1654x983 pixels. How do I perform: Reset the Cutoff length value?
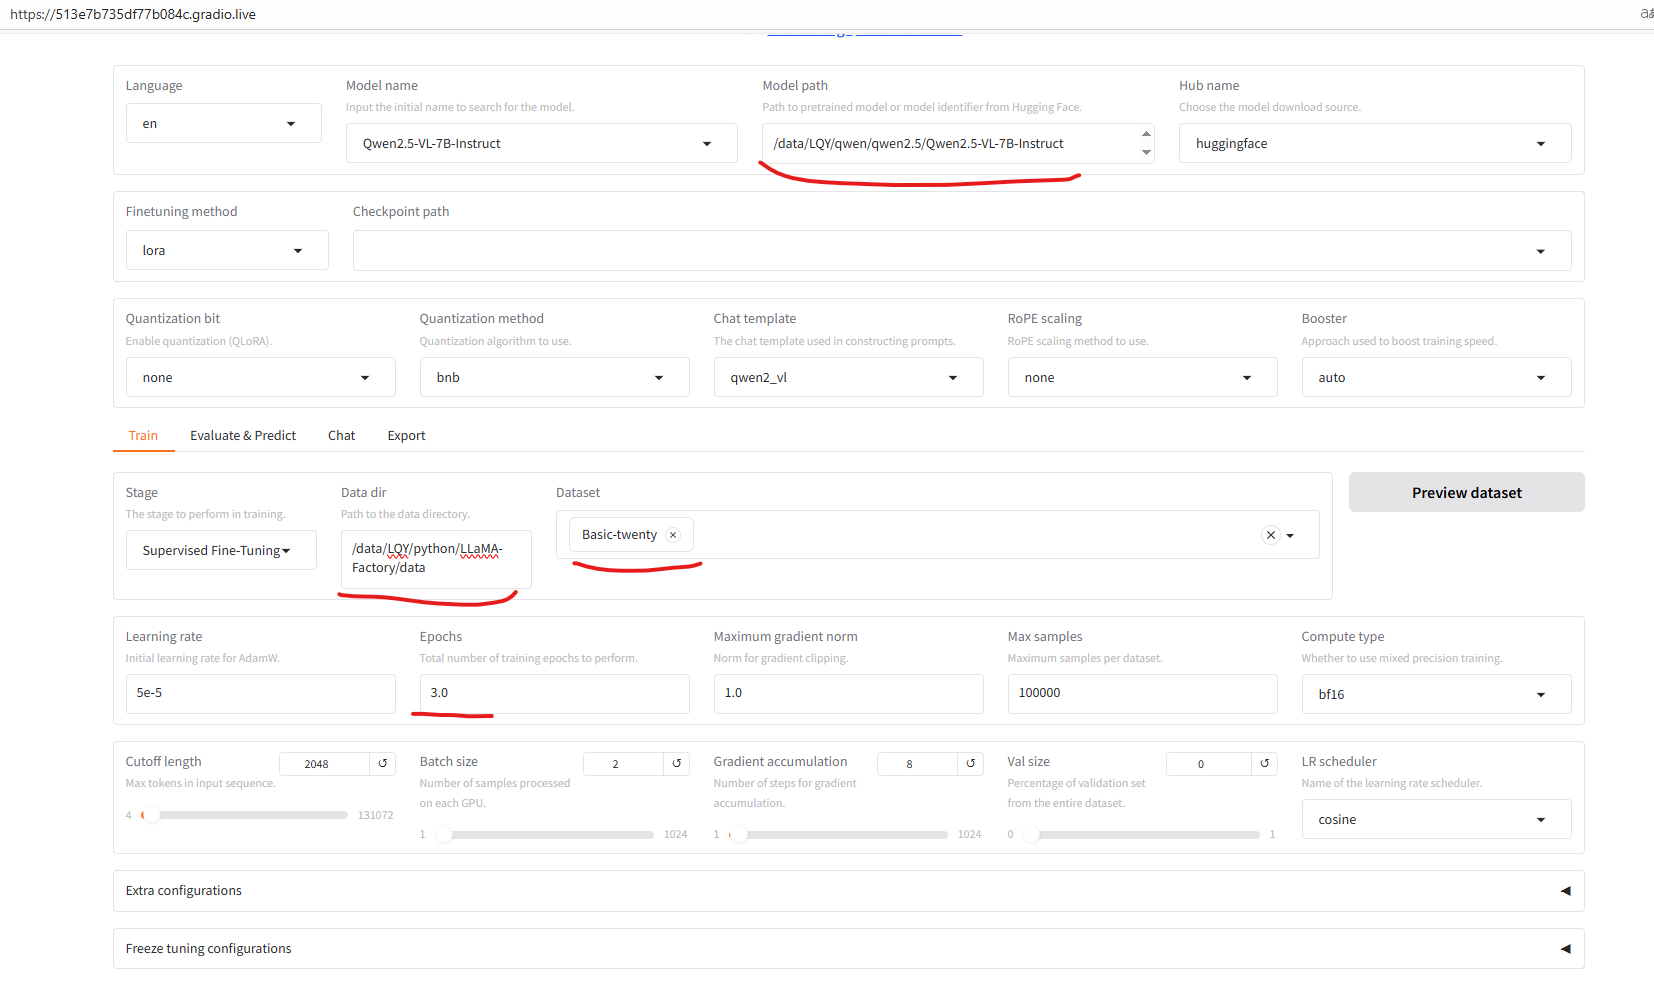coord(382,763)
